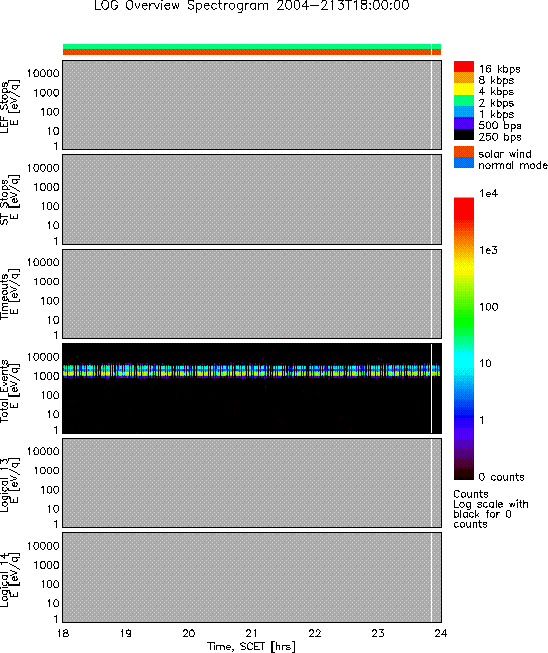Select the ST Stops spectrogram panel
The image size is (548, 653).
(x=252, y=199)
